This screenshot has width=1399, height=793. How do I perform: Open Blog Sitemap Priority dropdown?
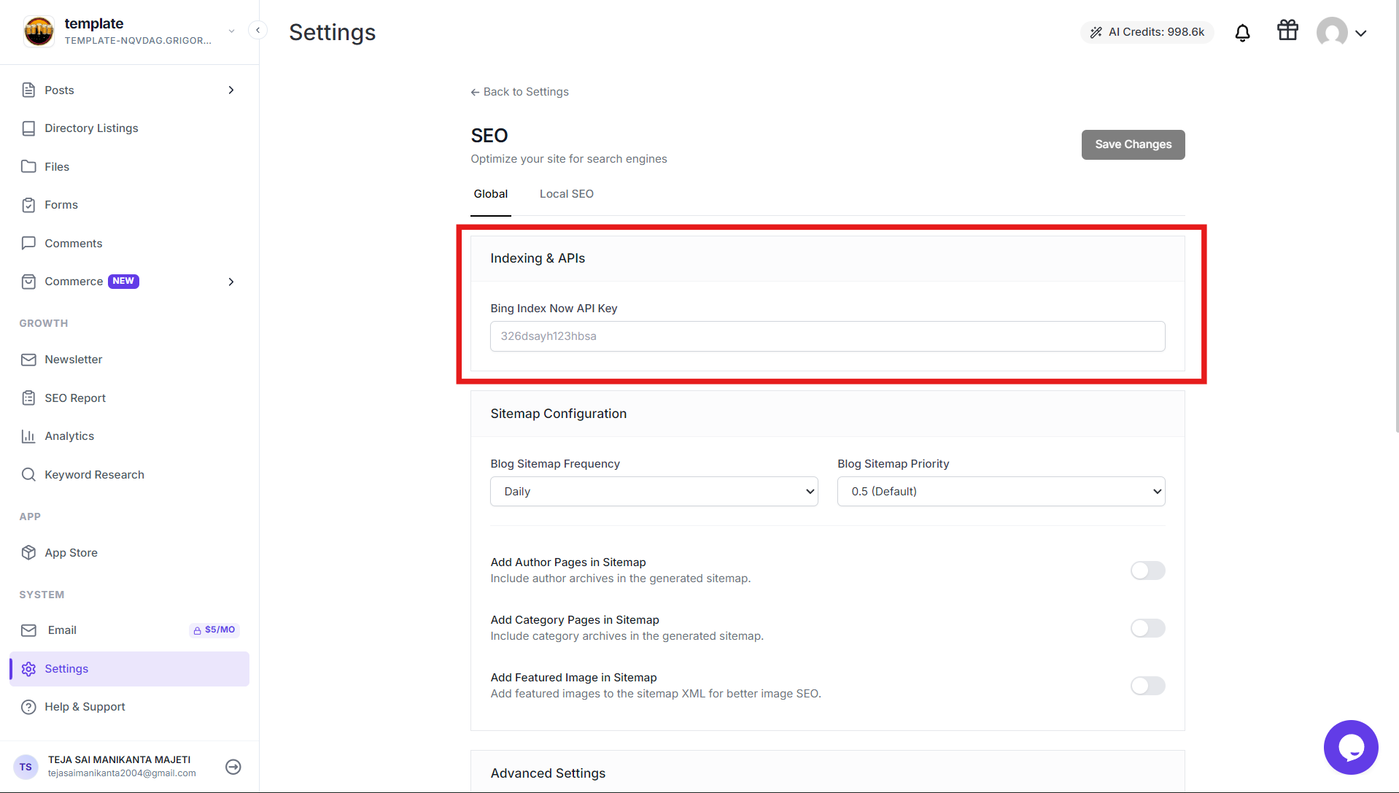pyautogui.click(x=1001, y=491)
